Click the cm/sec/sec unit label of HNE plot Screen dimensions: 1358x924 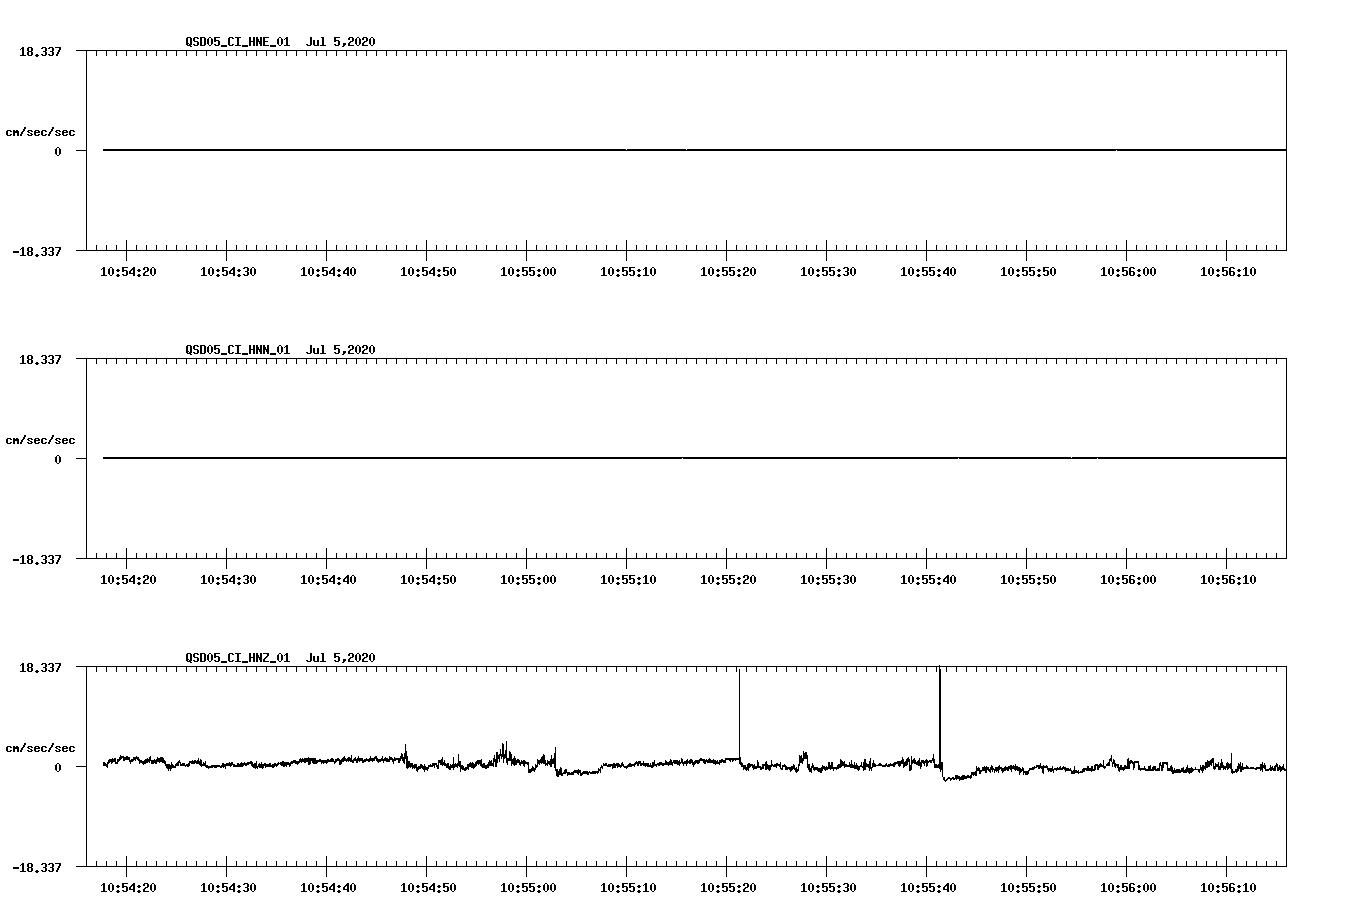[x=40, y=133]
